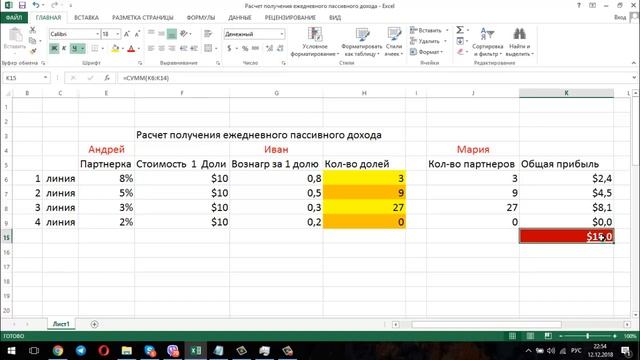
Task: Click Форматировать как таблицу button
Action: (362, 42)
